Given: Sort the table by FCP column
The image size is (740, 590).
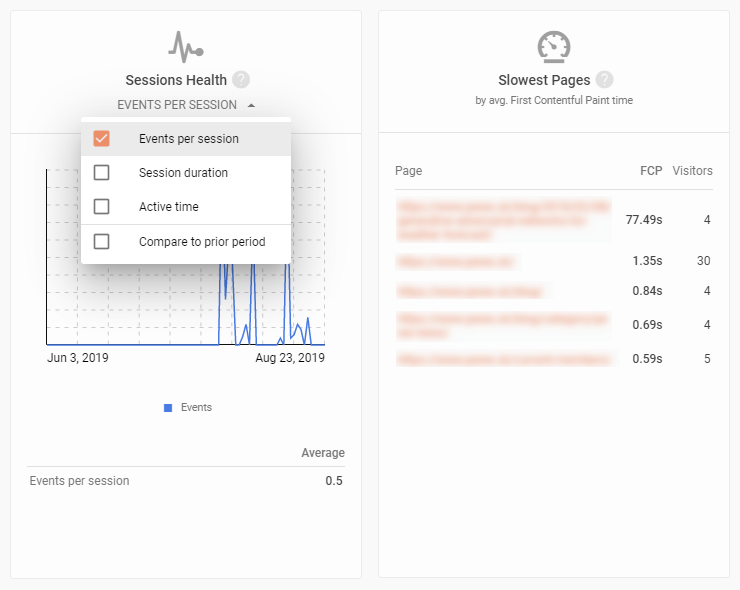Looking at the screenshot, I should point(651,171).
